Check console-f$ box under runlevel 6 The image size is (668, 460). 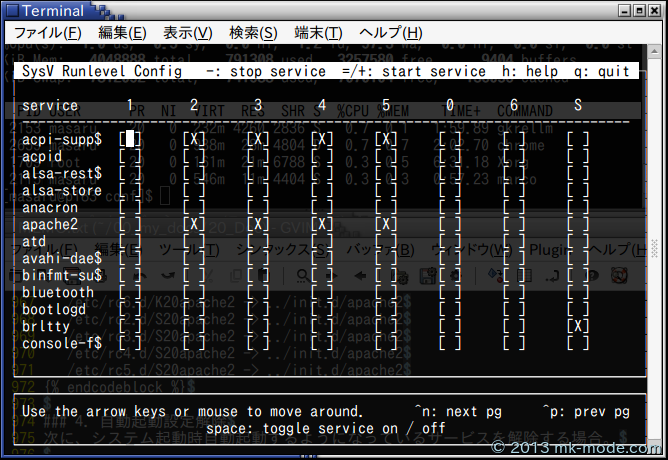514,343
